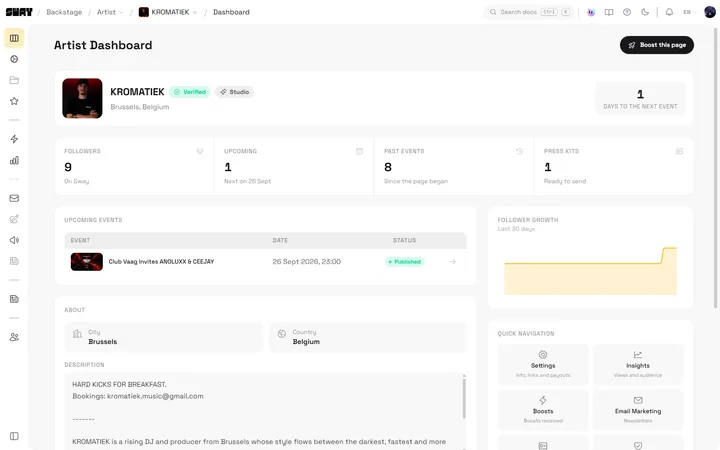Screen dimensions: 720x450
Task: Click the Search docs field
Action: click(x=529, y=12)
